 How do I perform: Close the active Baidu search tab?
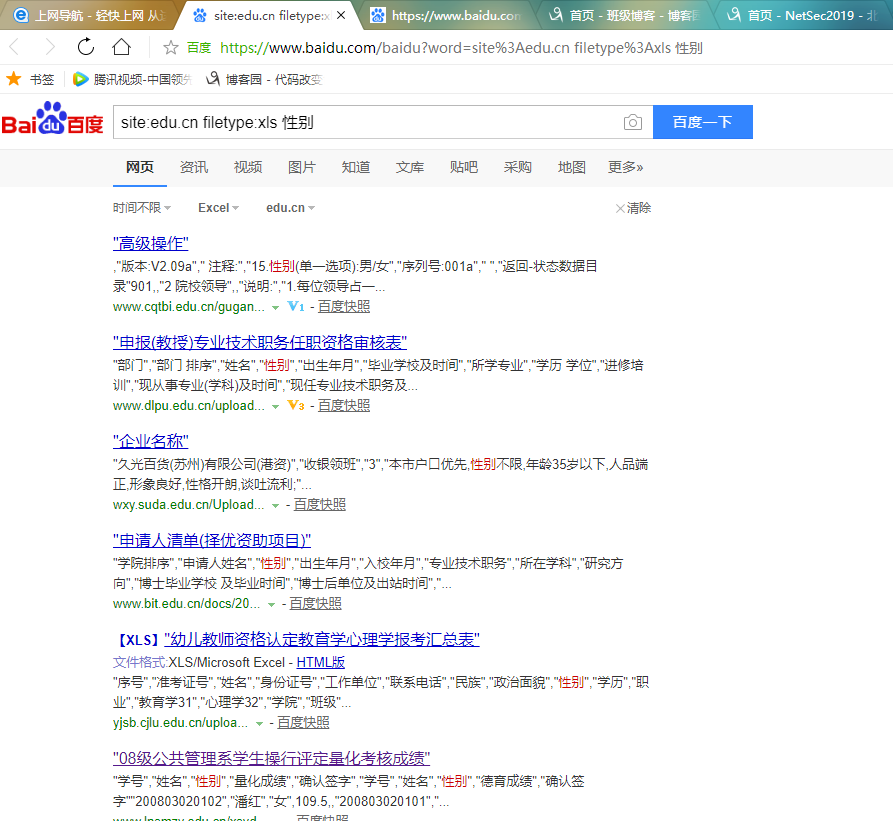point(341,15)
